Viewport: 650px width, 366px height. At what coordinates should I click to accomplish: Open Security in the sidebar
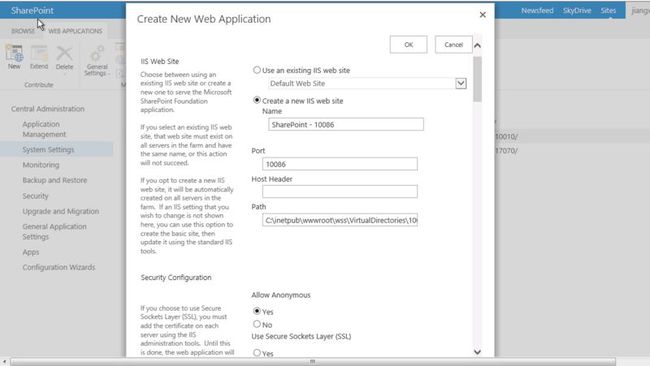(35, 196)
